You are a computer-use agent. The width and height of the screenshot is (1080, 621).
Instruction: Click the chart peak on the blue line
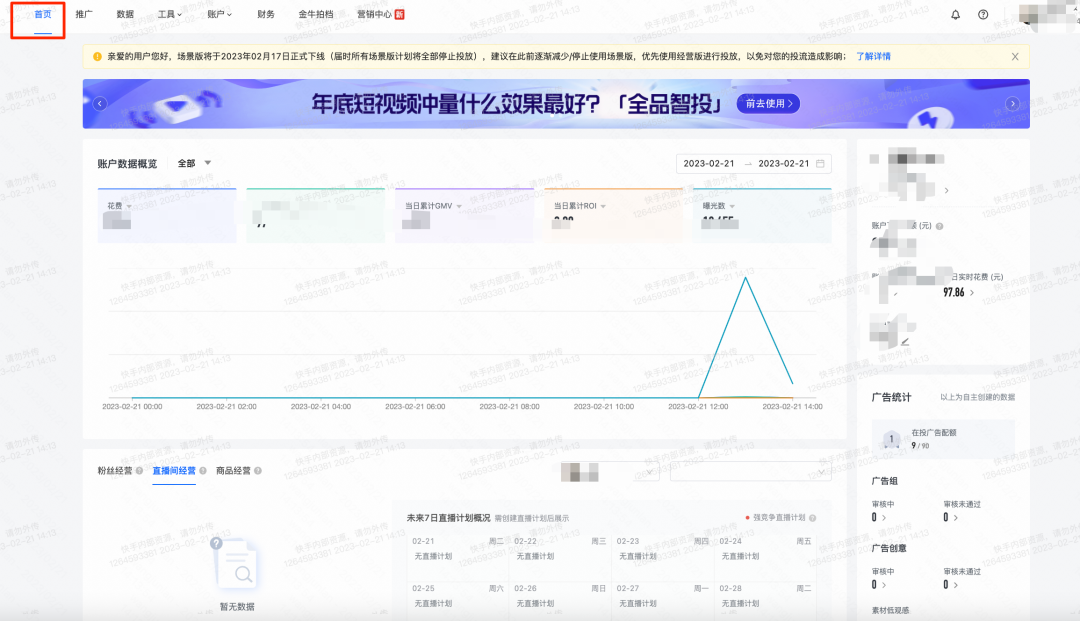pyautogui.click(x=745, y=278)
